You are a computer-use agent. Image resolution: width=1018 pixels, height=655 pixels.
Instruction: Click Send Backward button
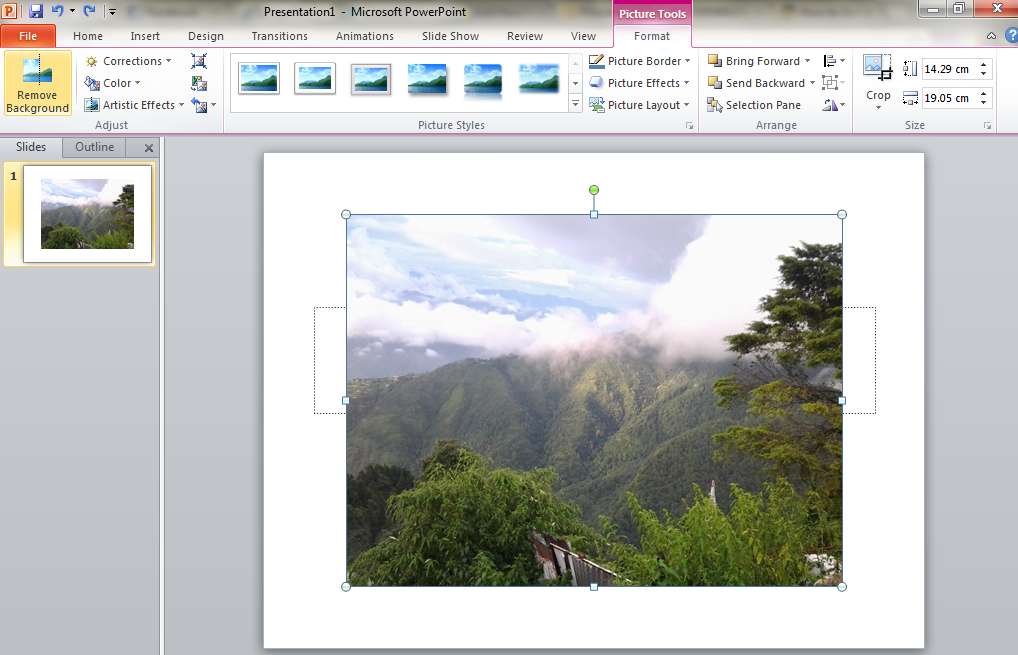[756, 83]
